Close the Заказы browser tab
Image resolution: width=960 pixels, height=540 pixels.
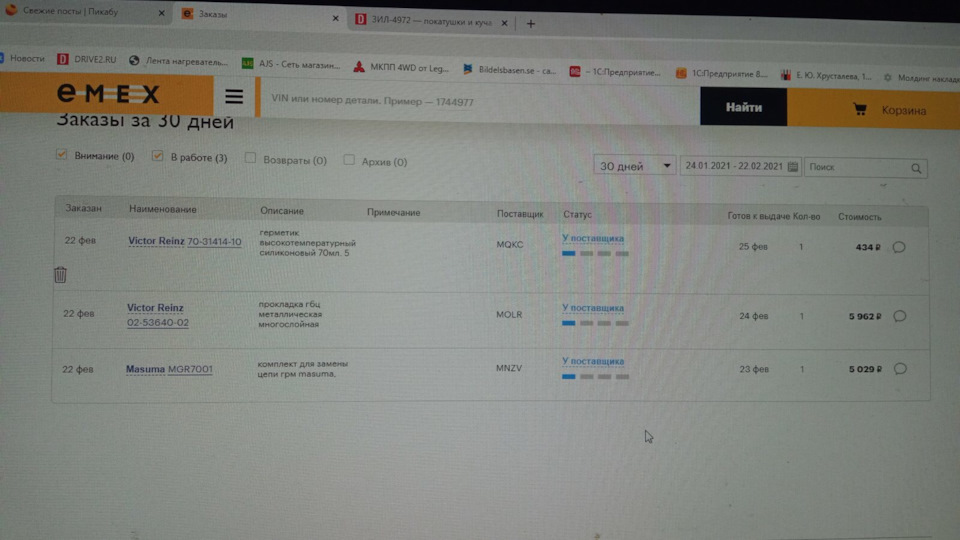pos(336,18)
